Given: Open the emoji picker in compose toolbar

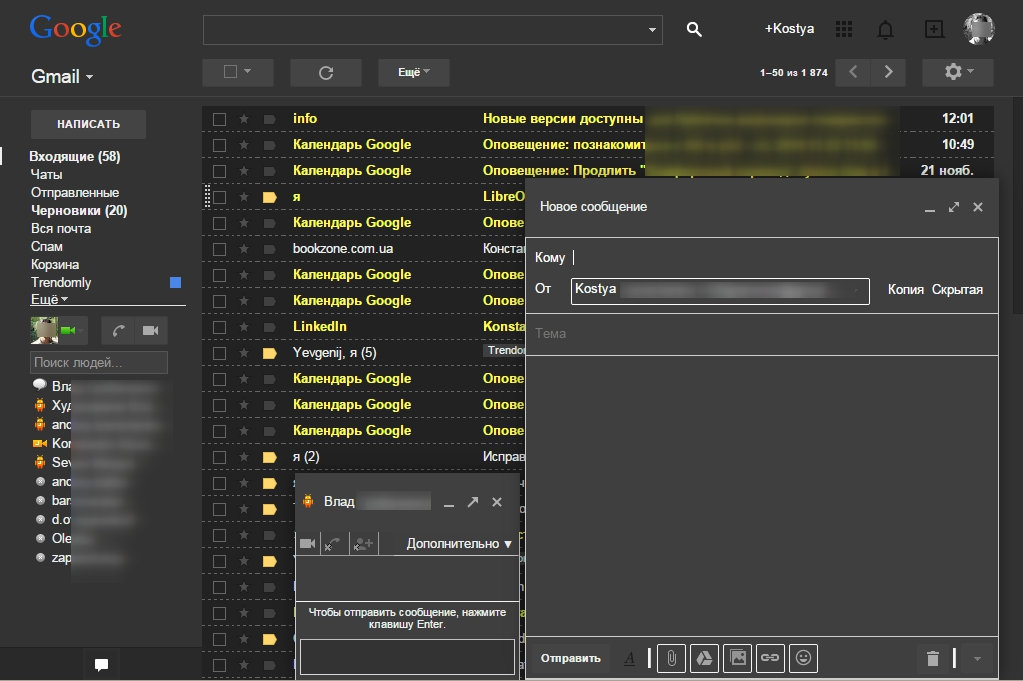Looking at the screenshot, I should tap(802, 658).
